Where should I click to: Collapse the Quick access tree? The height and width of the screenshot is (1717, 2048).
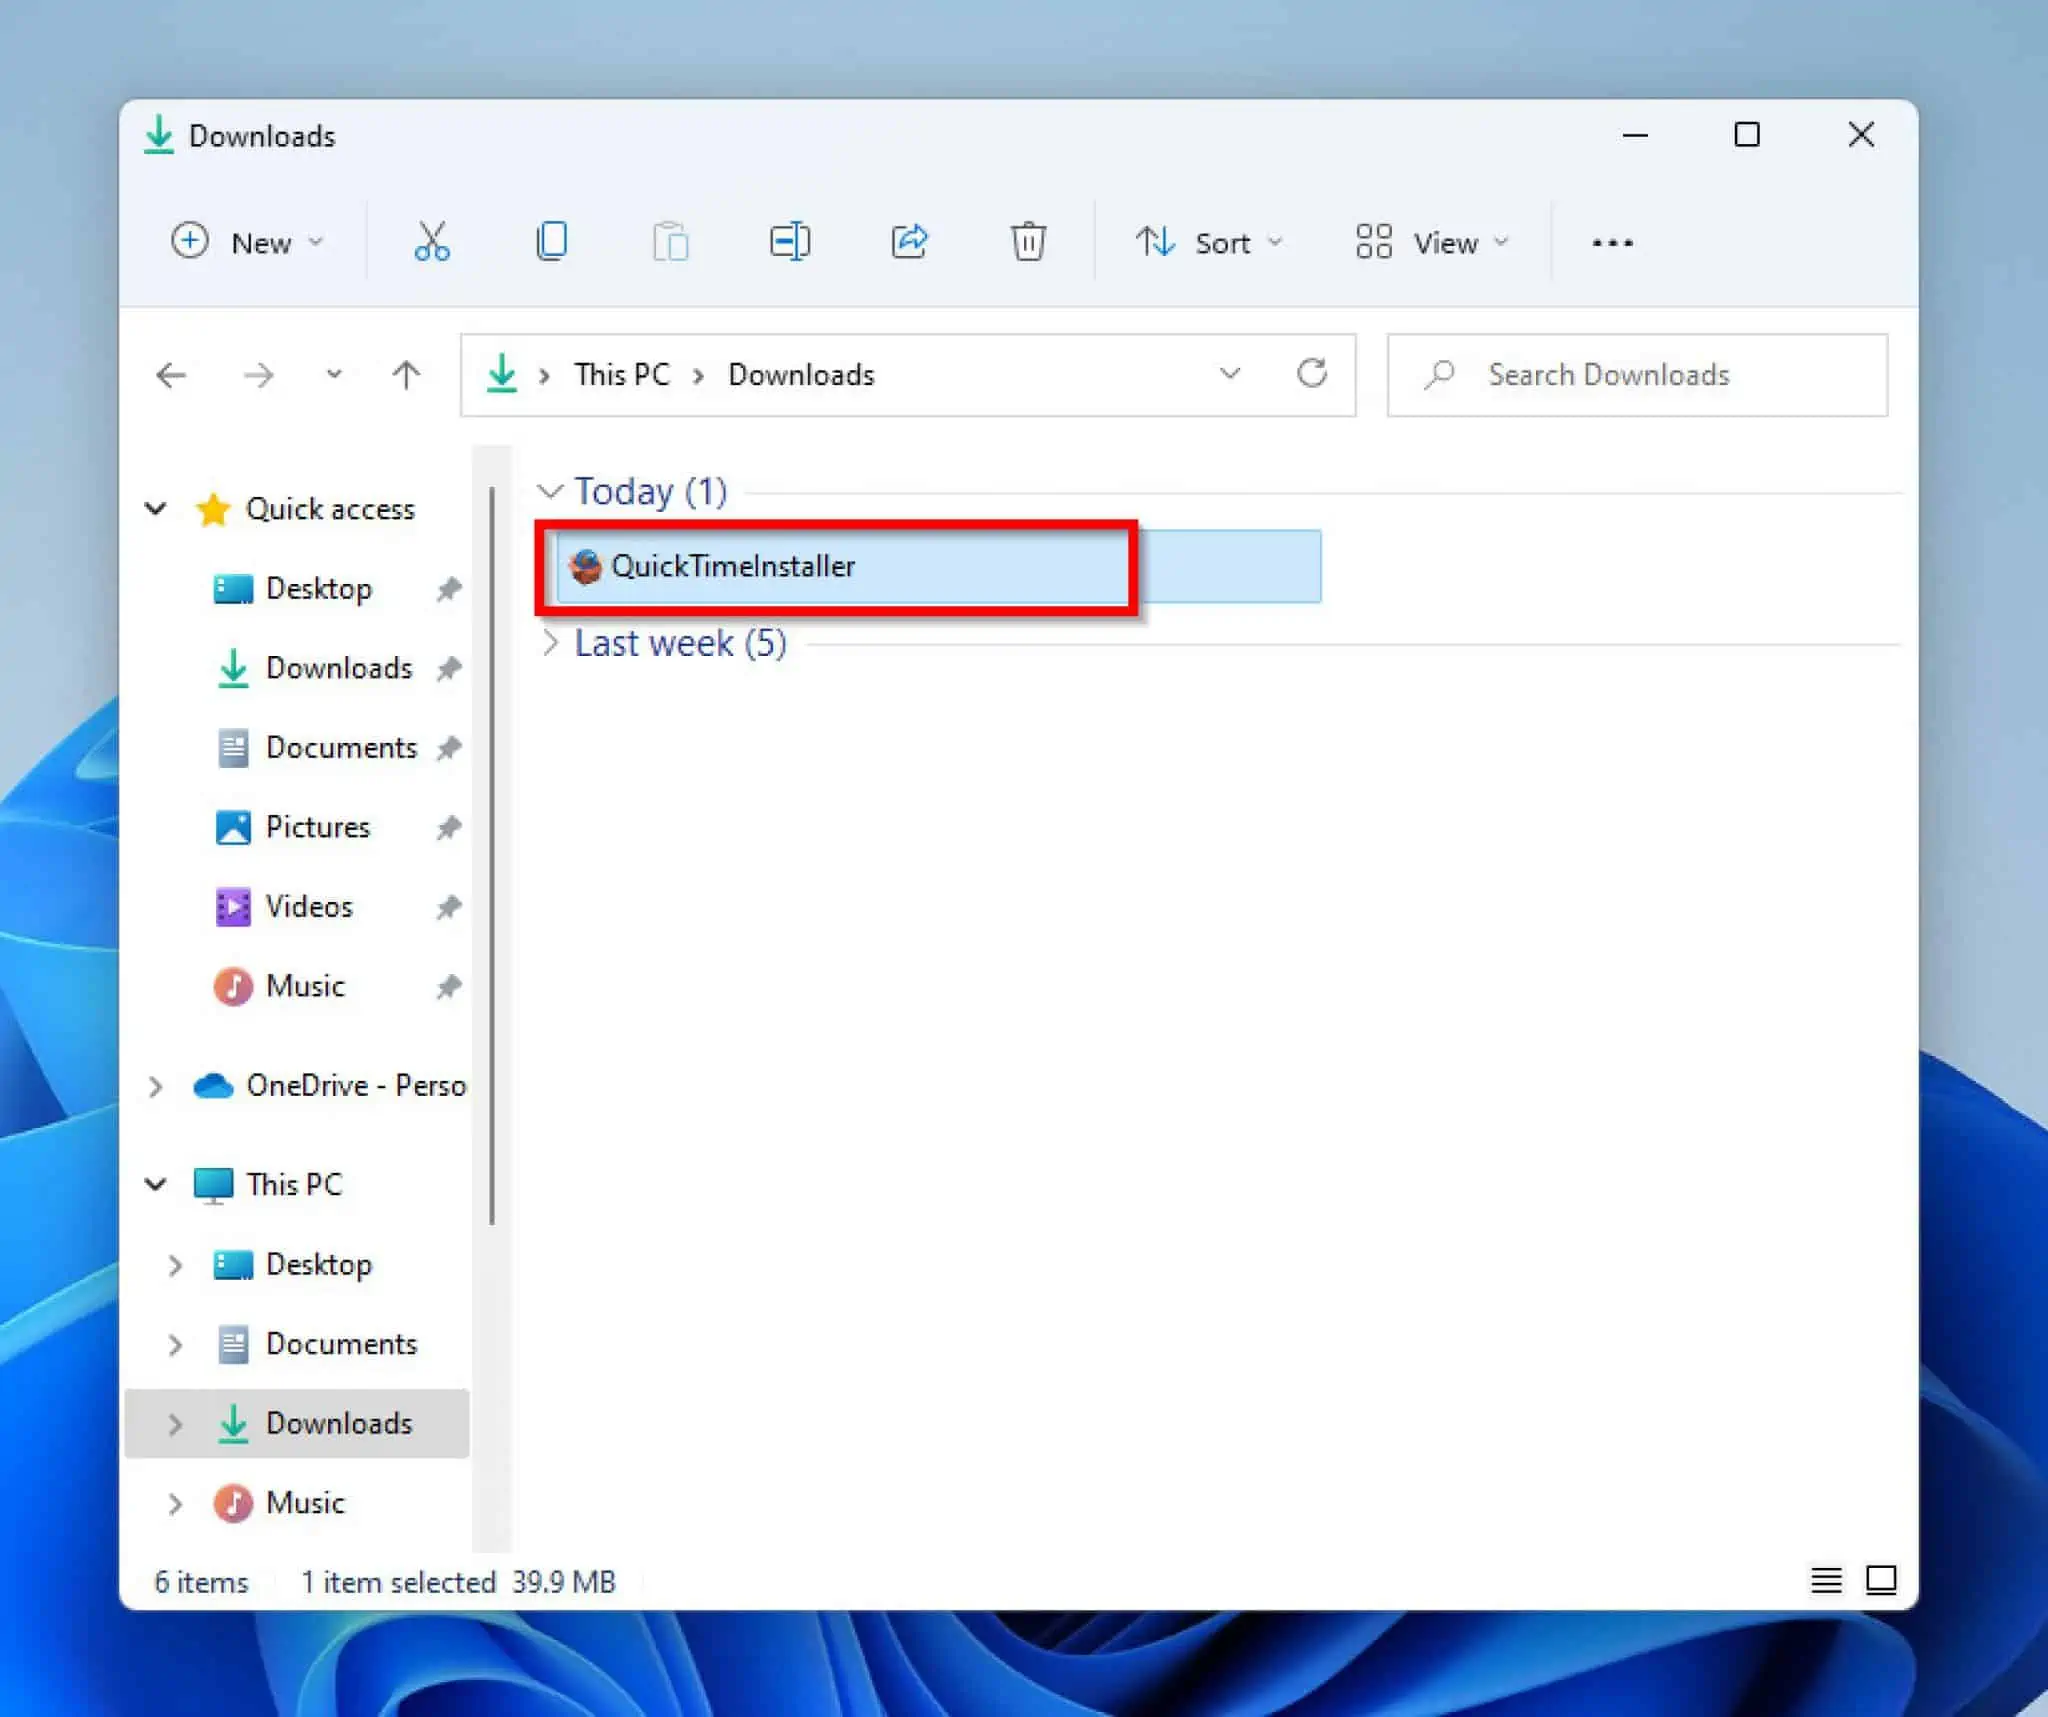coord(156,508)
